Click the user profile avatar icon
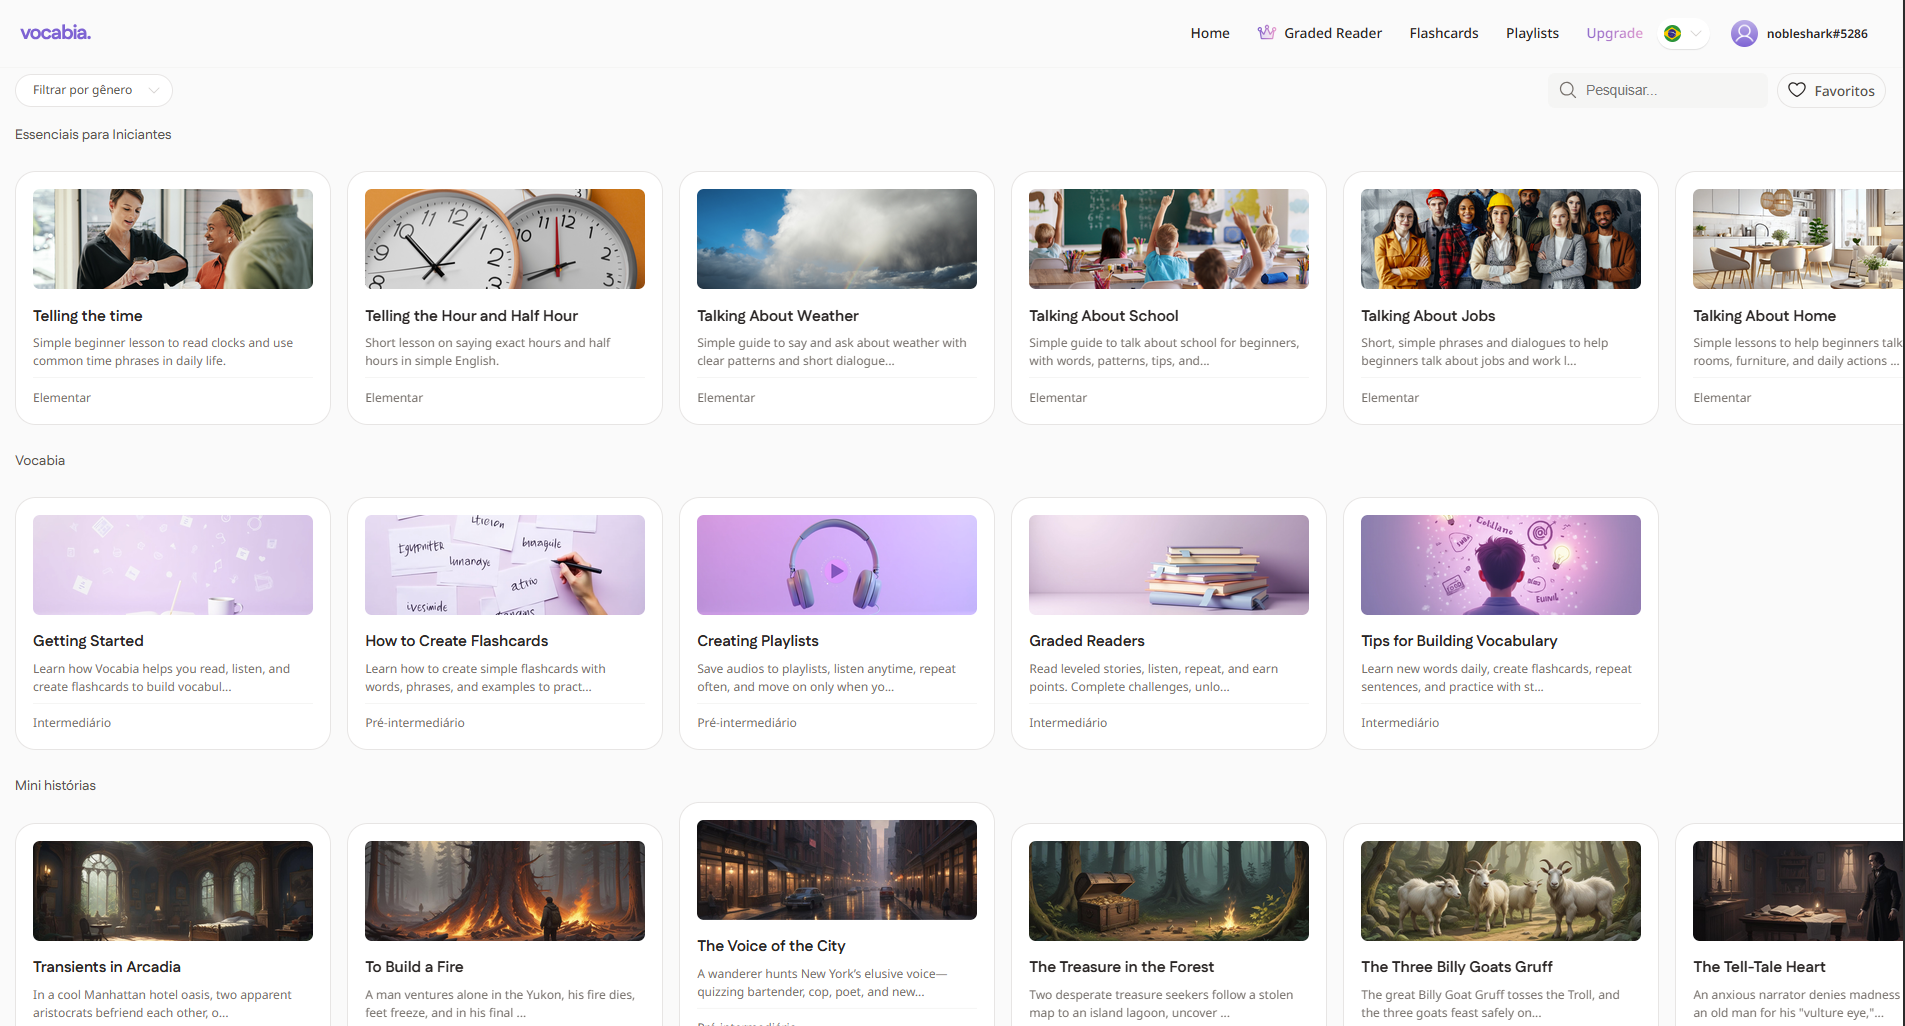 tap(1744, 34)
